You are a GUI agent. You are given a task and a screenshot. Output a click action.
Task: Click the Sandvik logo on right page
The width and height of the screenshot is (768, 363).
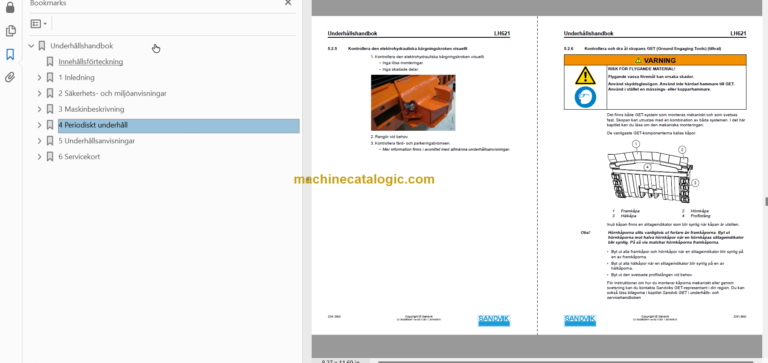tap(579, 320)
